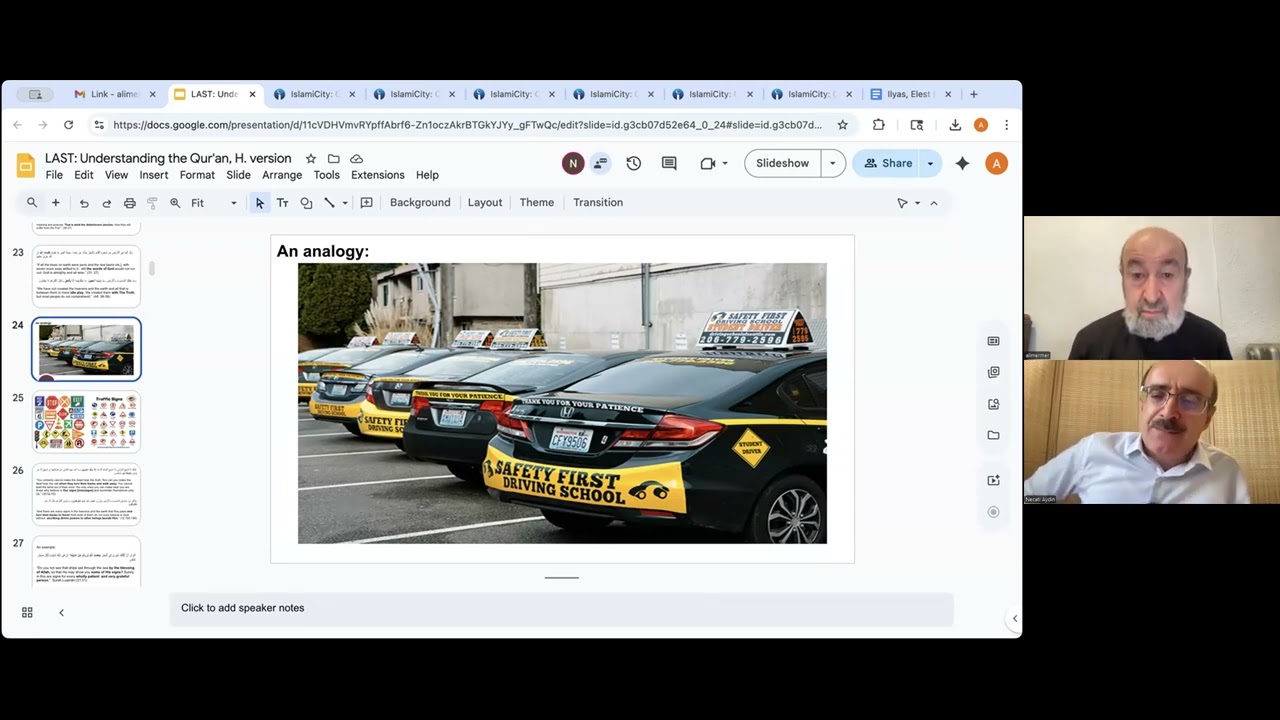Click the Search menus magnifier icon

pyautogui.click(x=32, y=203)
